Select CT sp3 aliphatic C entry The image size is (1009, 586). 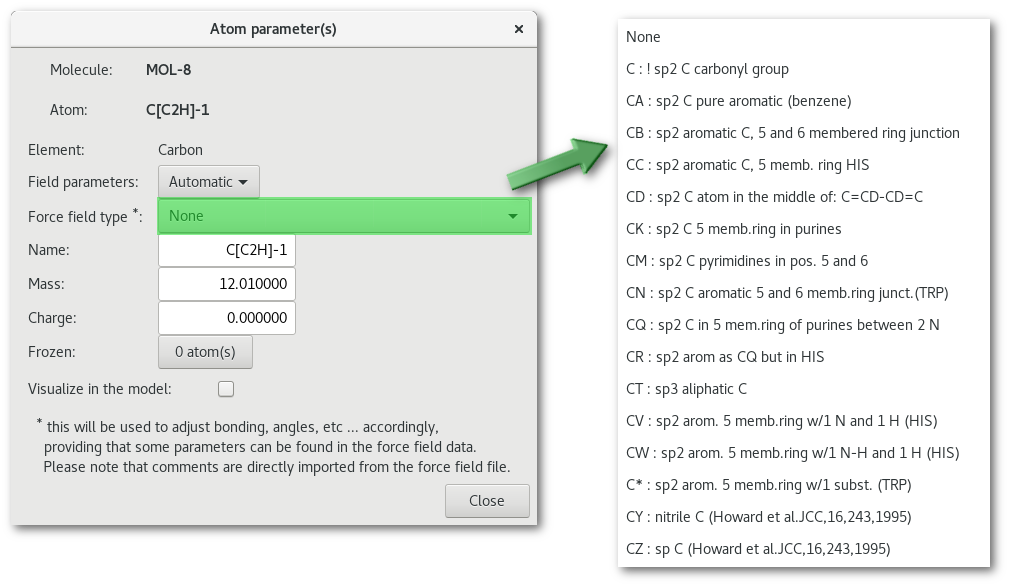[x=686, y=389]
